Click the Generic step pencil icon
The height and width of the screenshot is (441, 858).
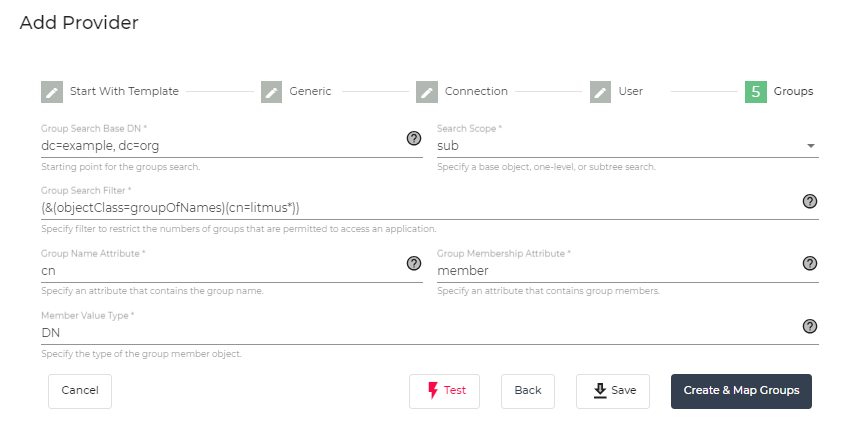click(272, 92)
